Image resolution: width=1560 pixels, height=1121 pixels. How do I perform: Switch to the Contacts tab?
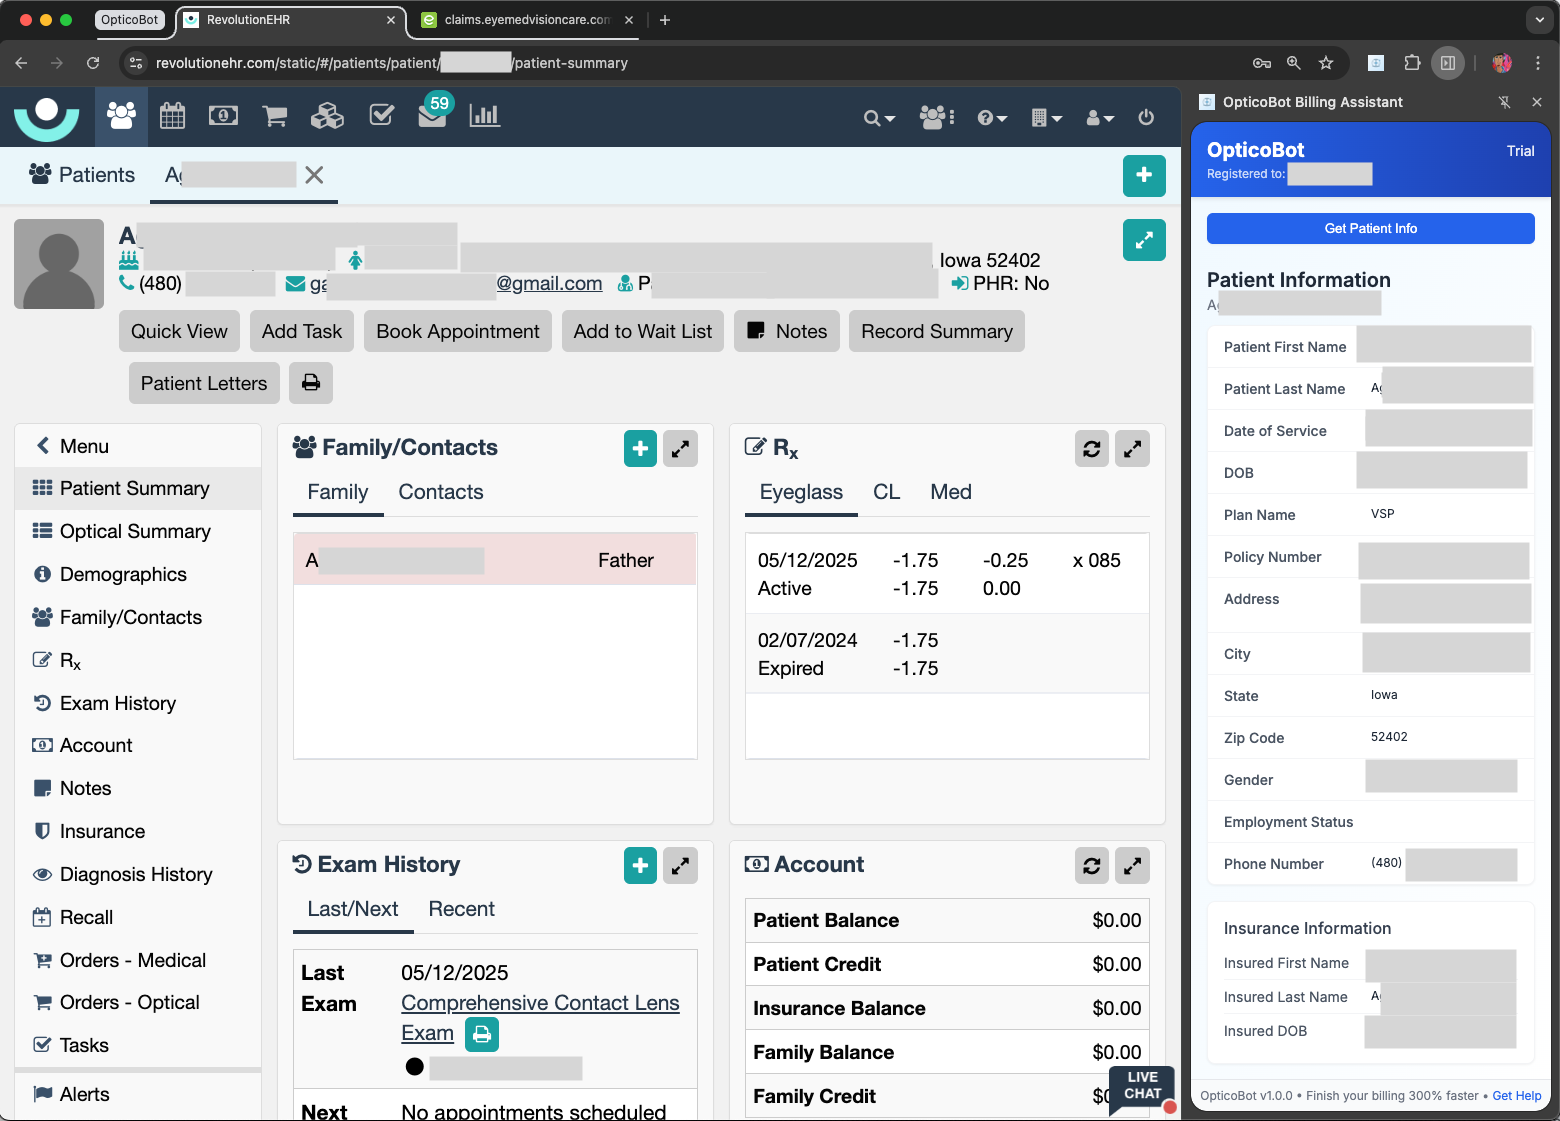pos(440,492)
